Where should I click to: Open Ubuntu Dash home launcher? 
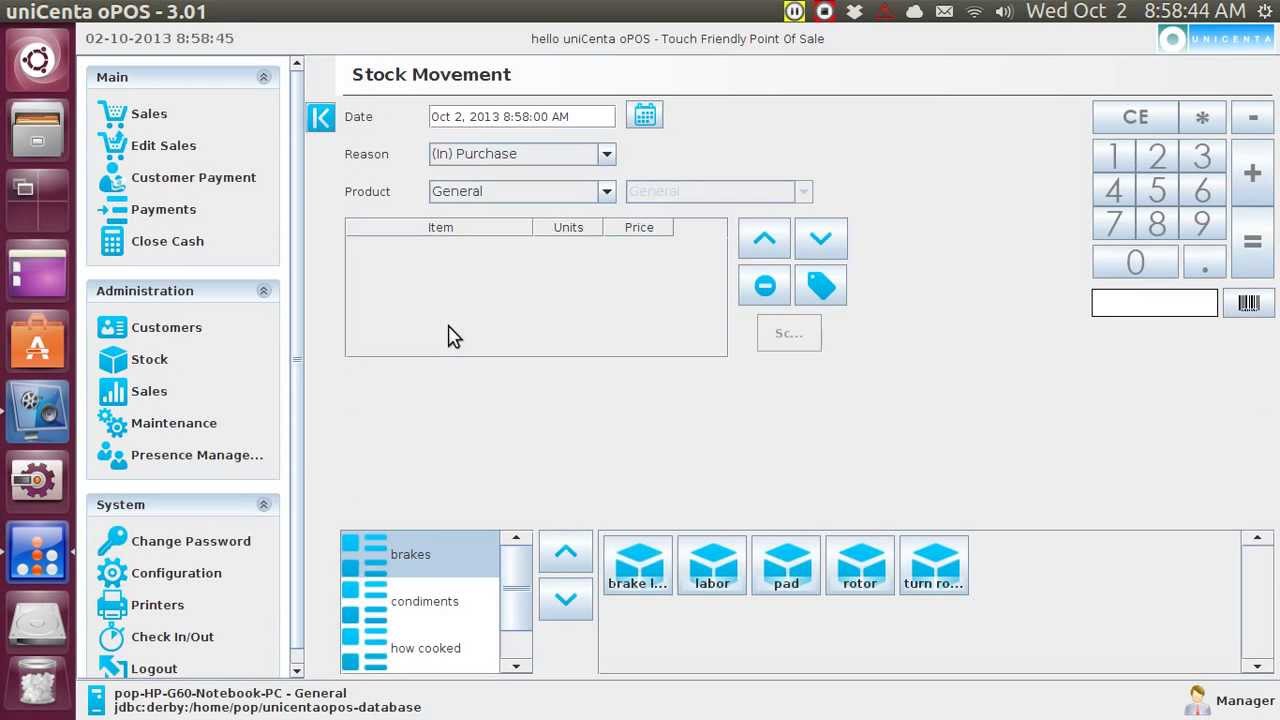tap(38, 61)
